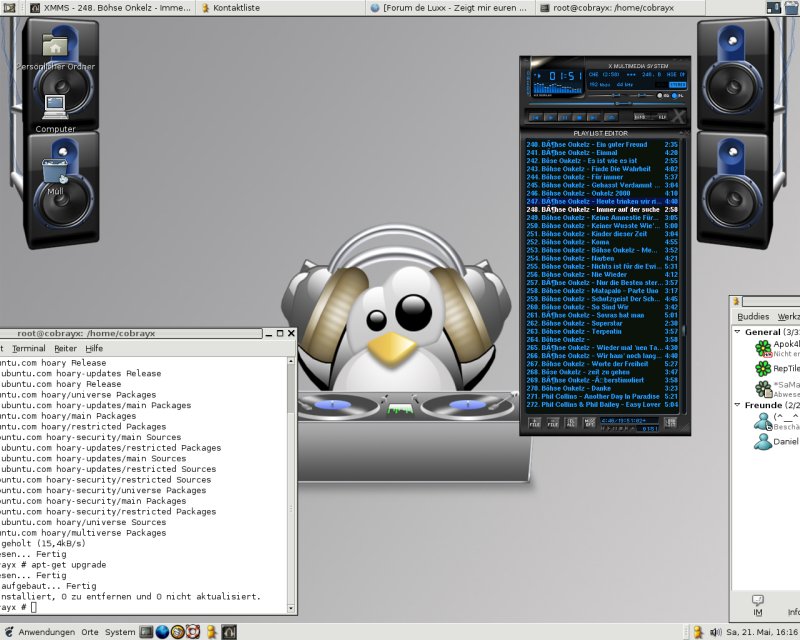Click the XMMS eject button

(x=611, y=117)
